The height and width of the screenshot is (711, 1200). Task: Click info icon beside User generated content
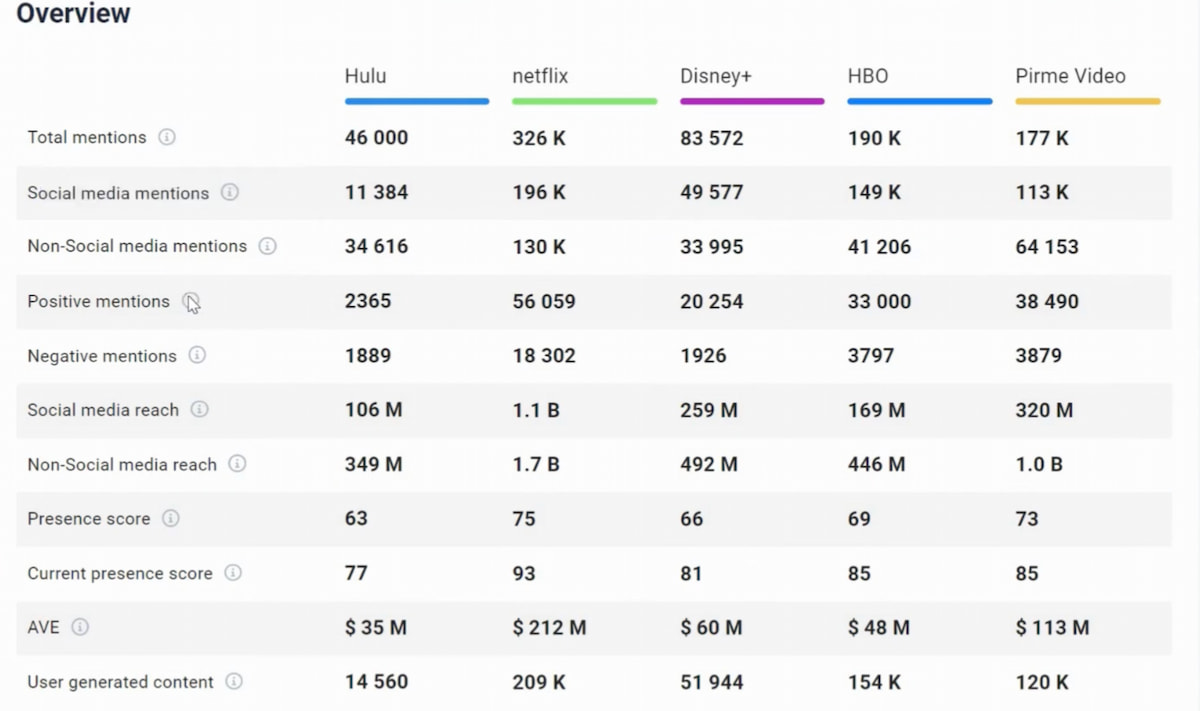coord(234,681)
